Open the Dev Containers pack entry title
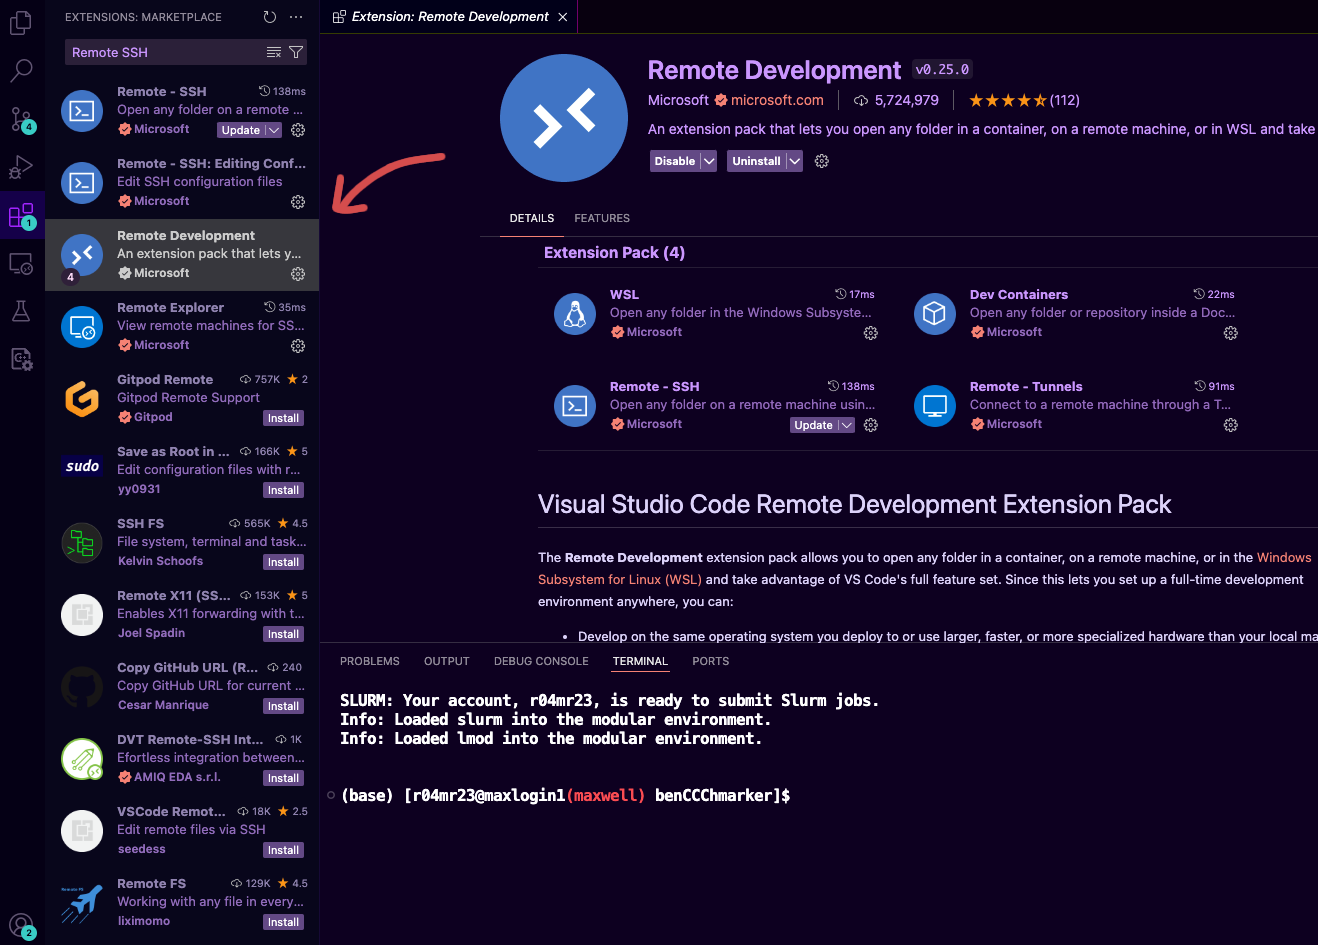 [1019, 294]
